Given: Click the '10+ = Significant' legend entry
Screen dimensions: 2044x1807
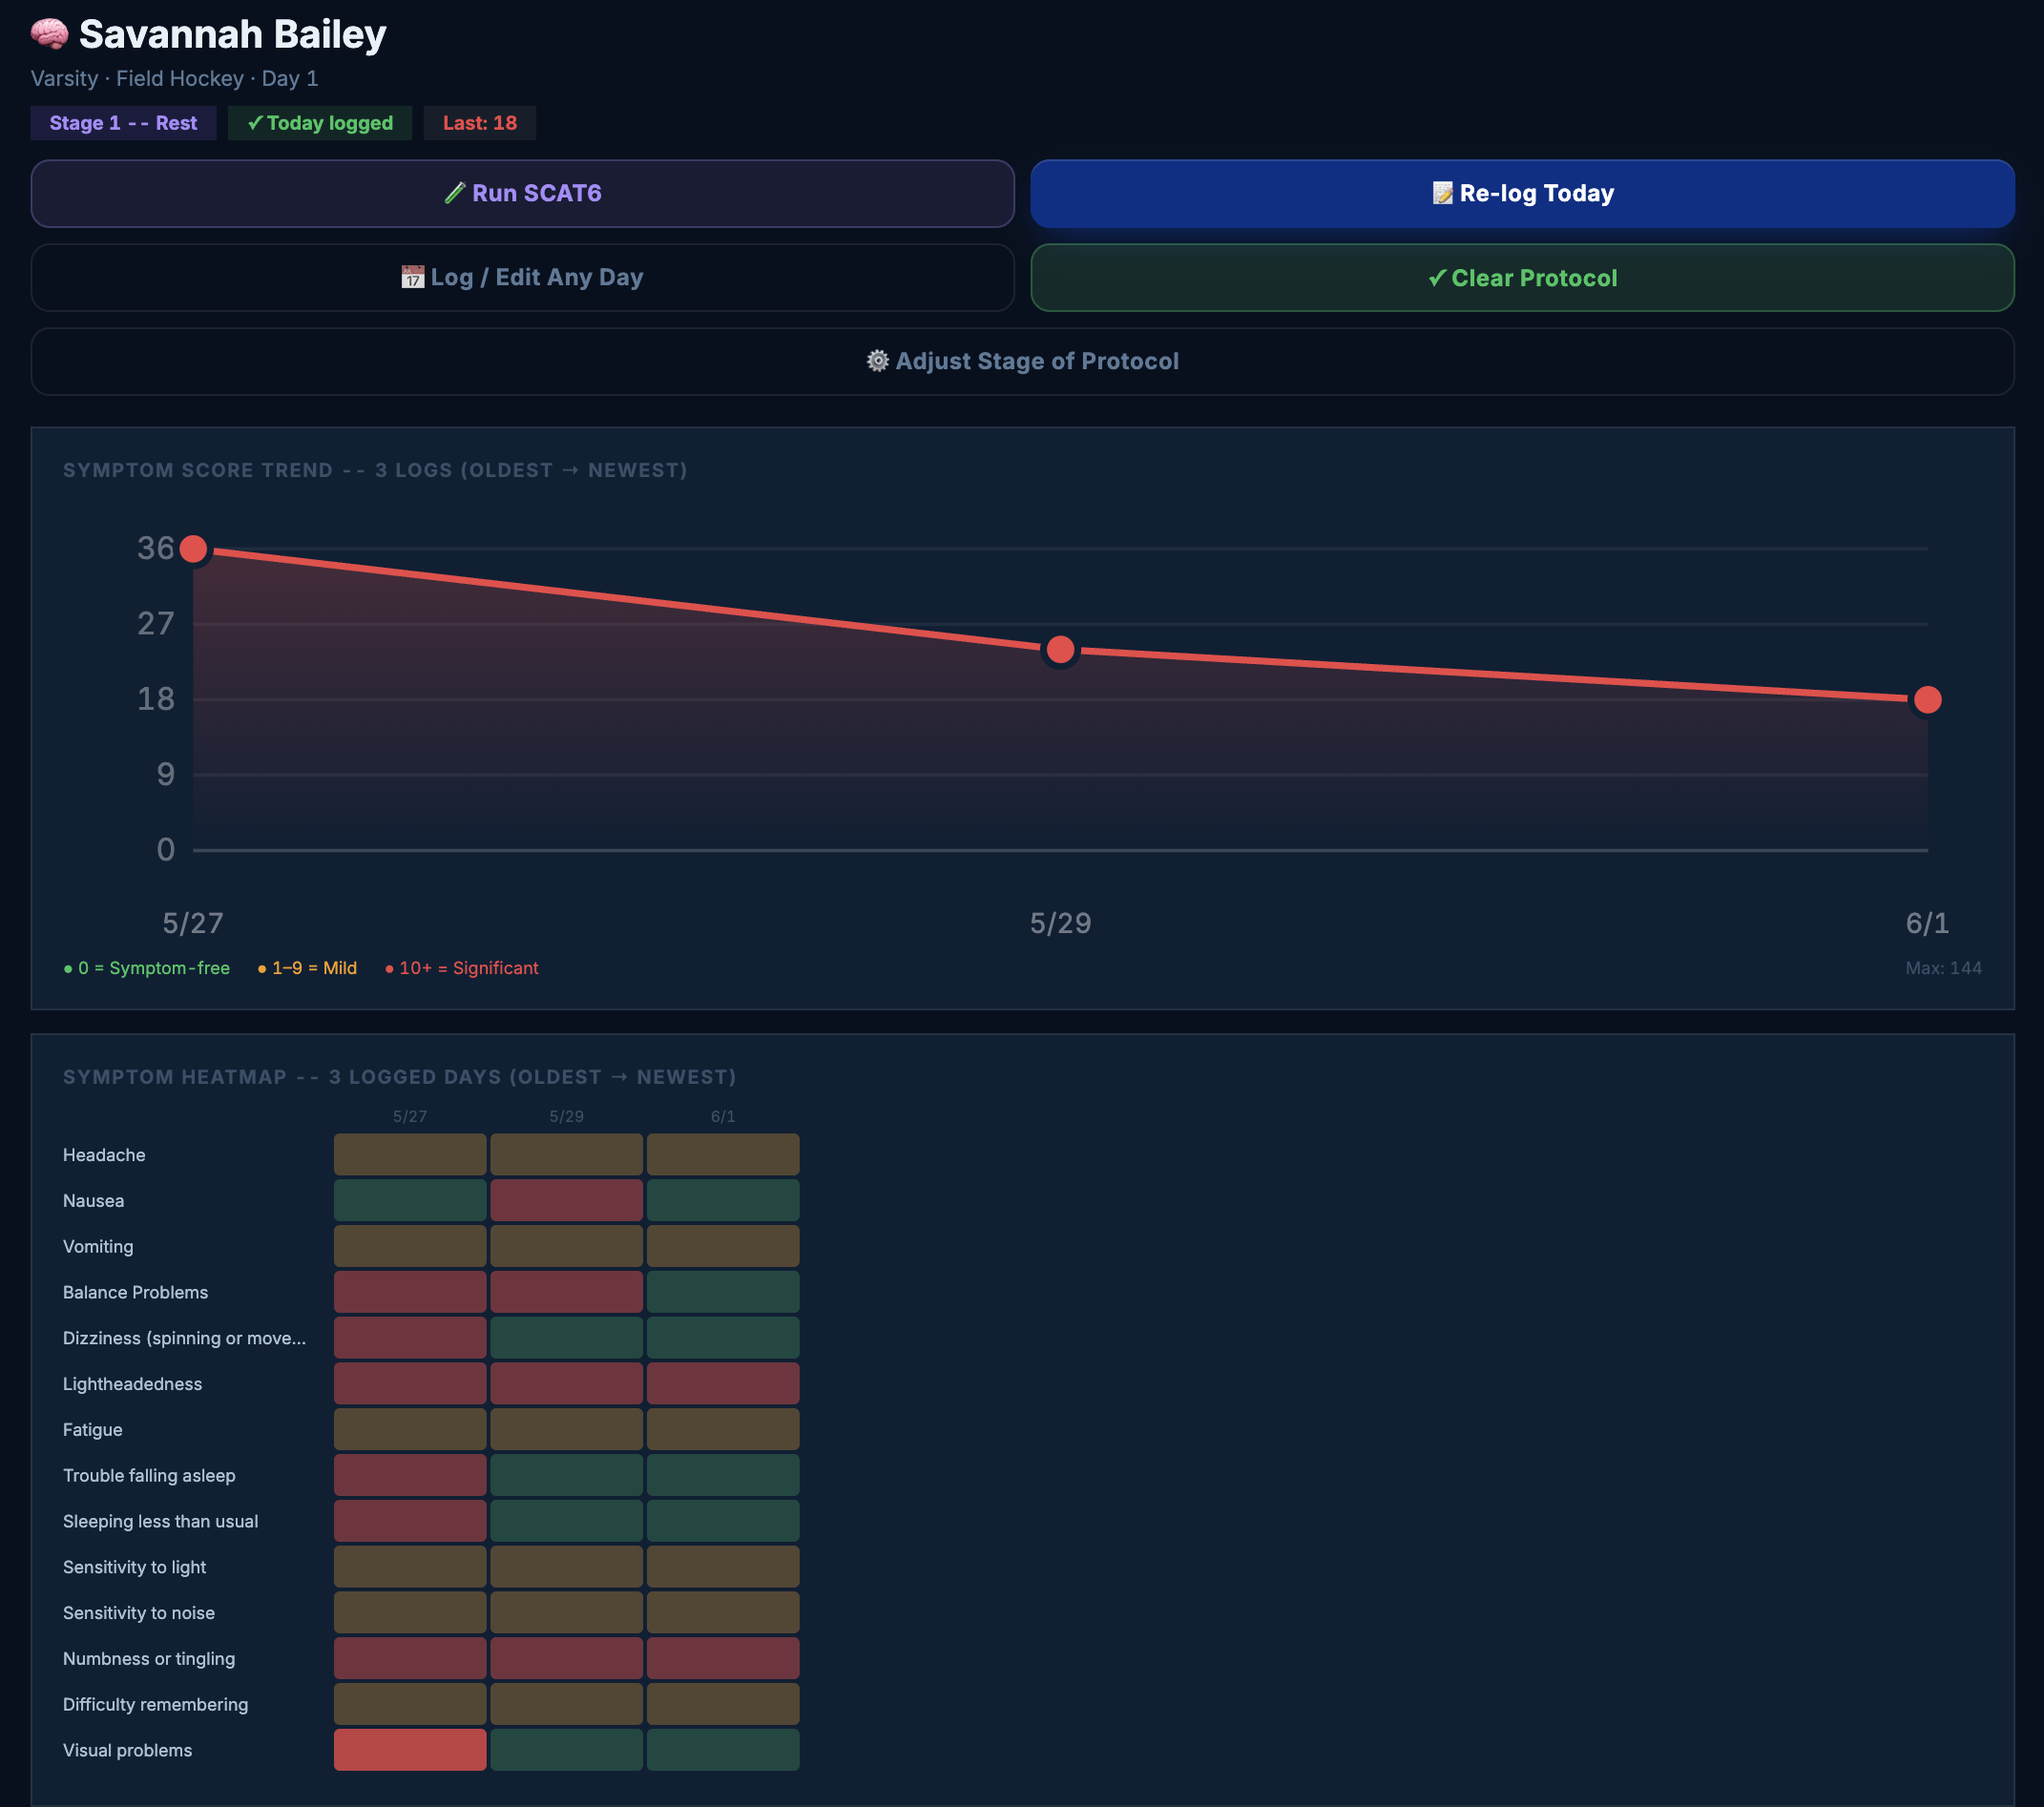Looking at the screenshot, I should [x=462, y=968].
